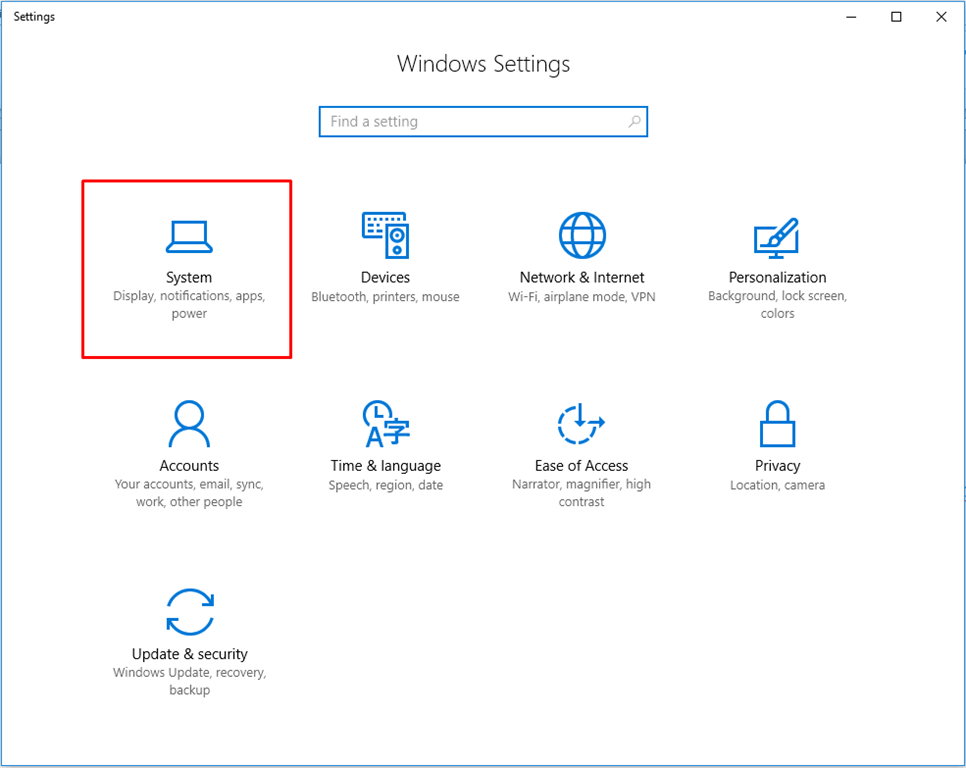Open Update & security circular-arrows icon
This screenshot has width=966, height=768.
pyautogui.click(x=188, y=612)
